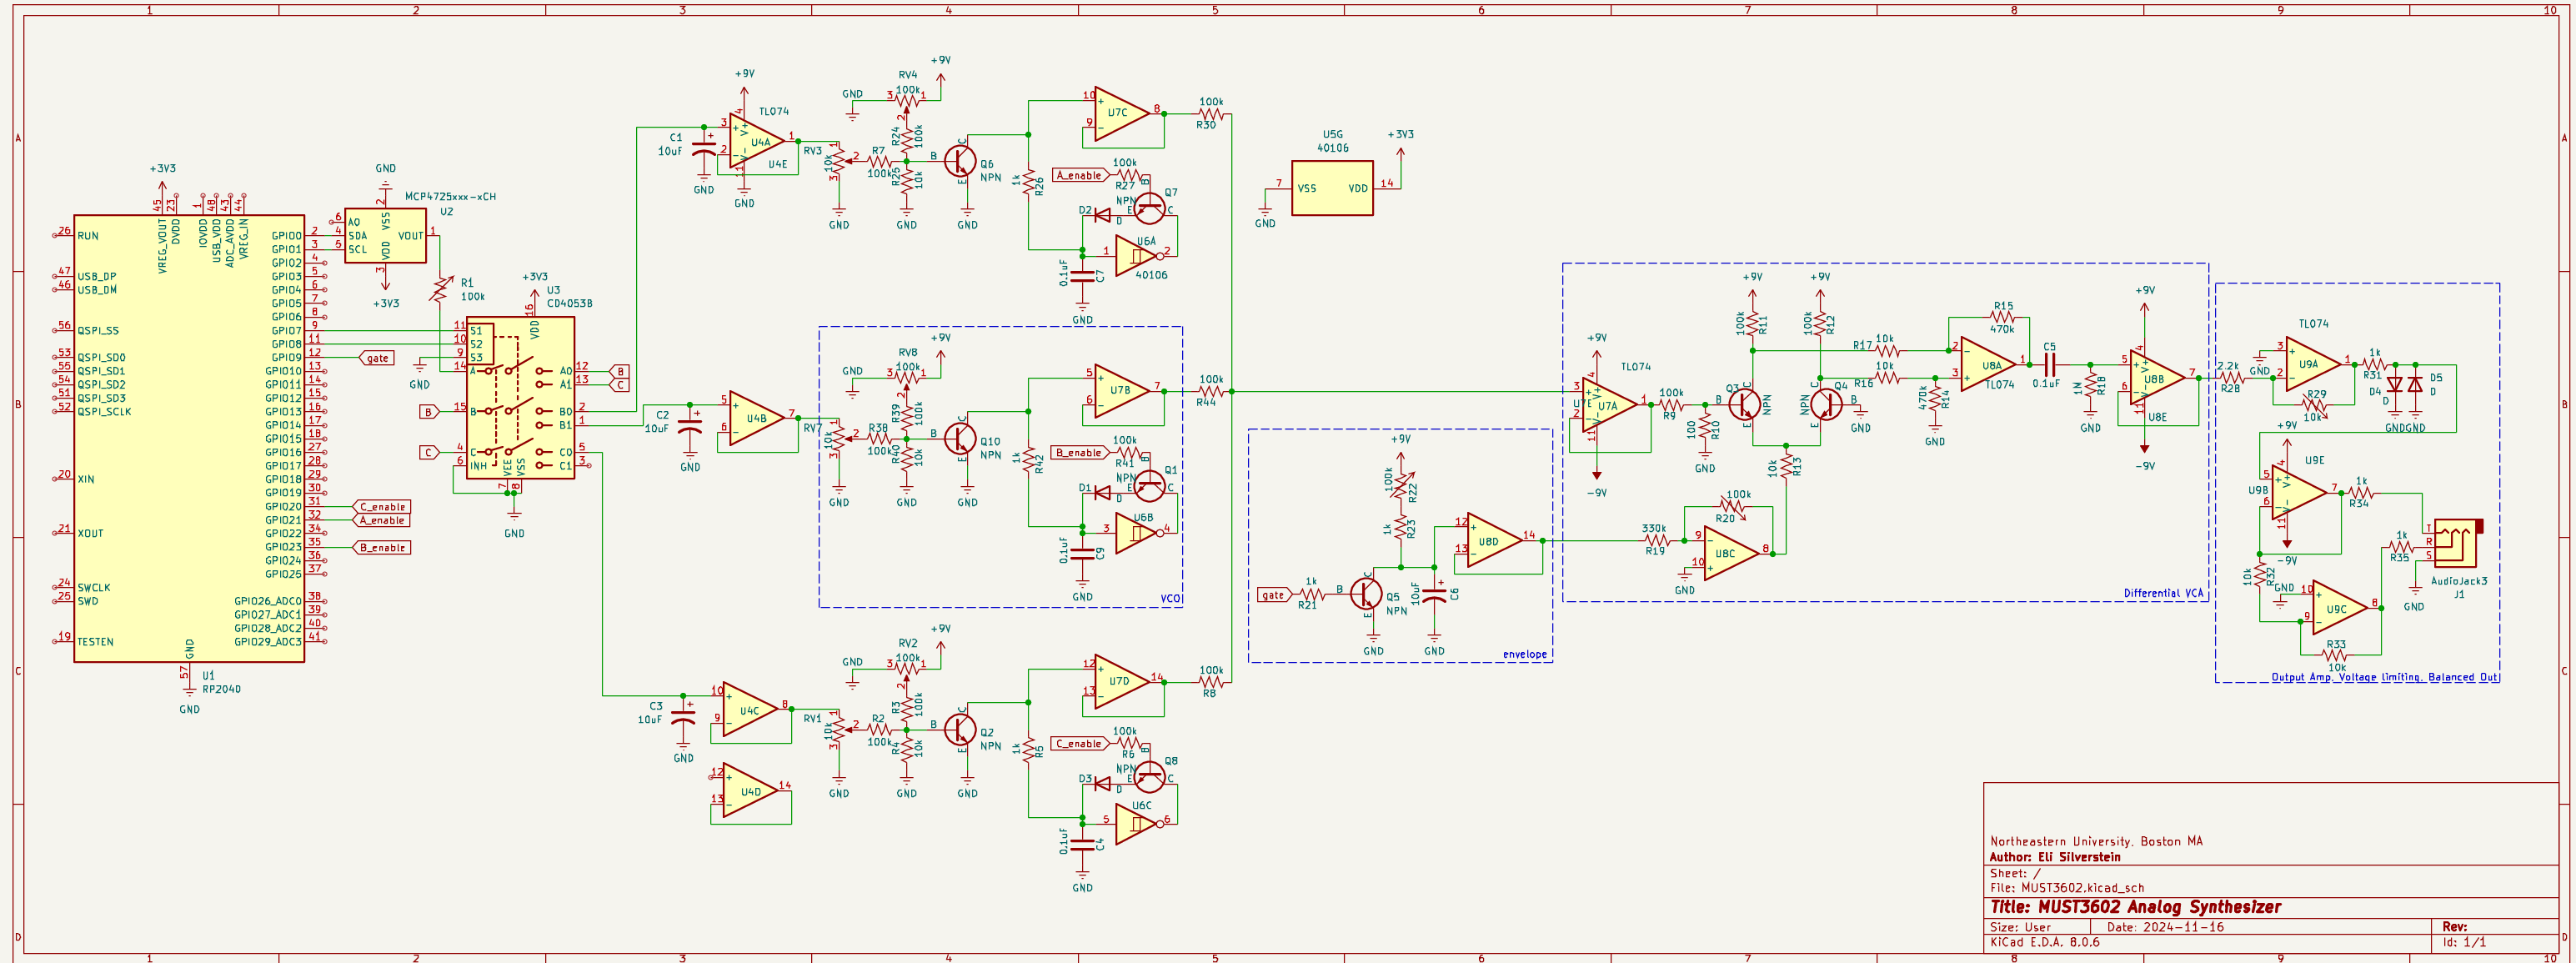Select the VCO dashed-box section label
This screenshot has width=2576, height=963.
click(x=1173, y=597)
